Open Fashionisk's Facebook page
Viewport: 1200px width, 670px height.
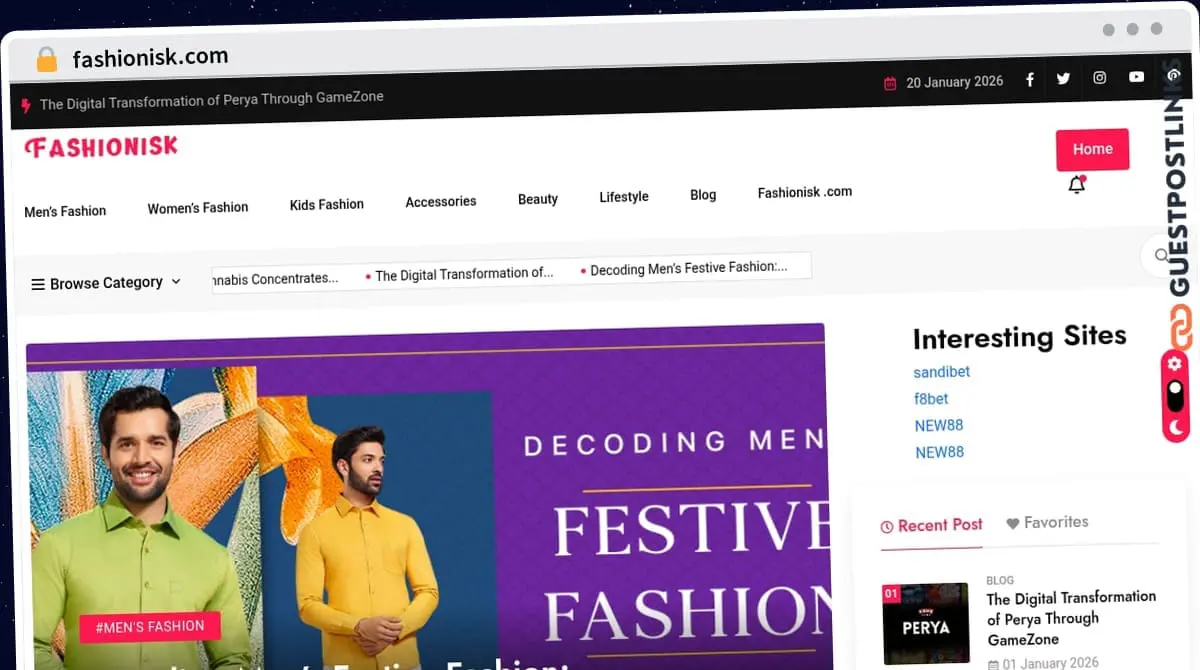1030,78
